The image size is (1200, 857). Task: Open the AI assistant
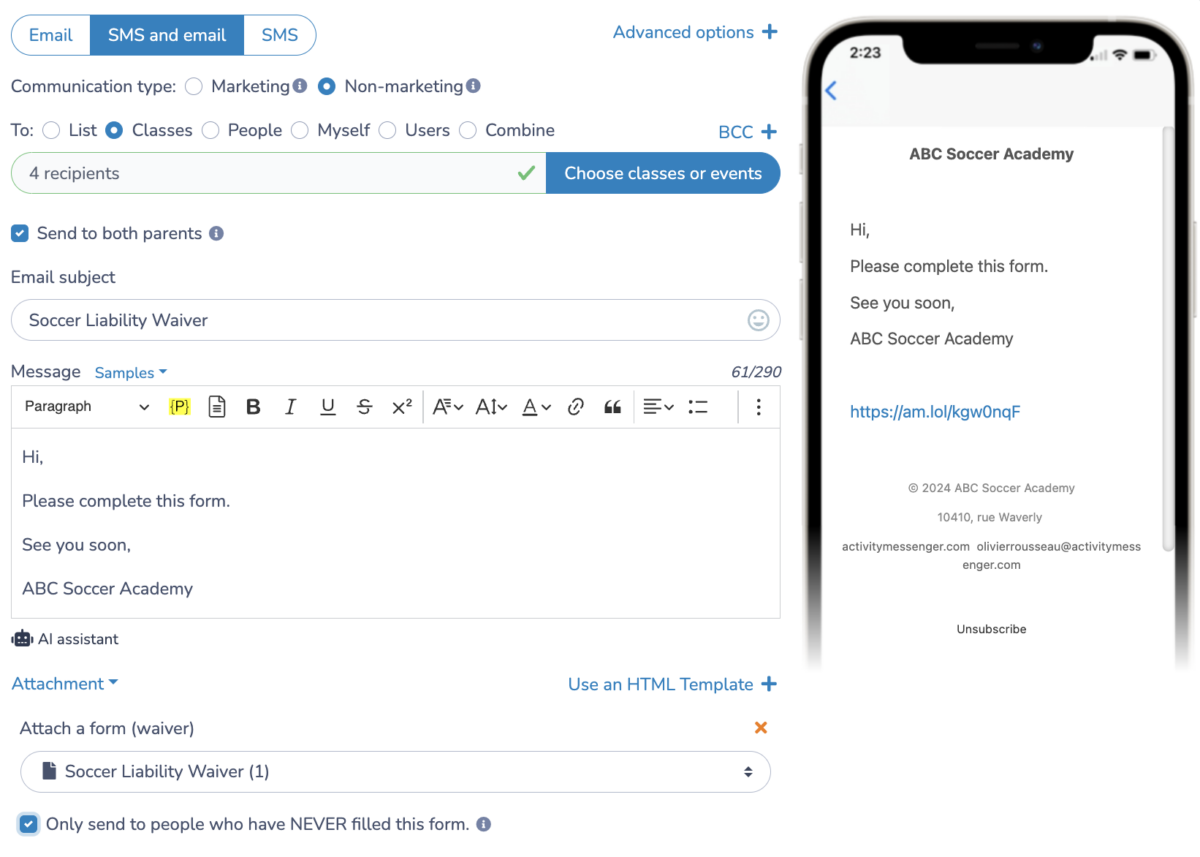coord(64,638)
